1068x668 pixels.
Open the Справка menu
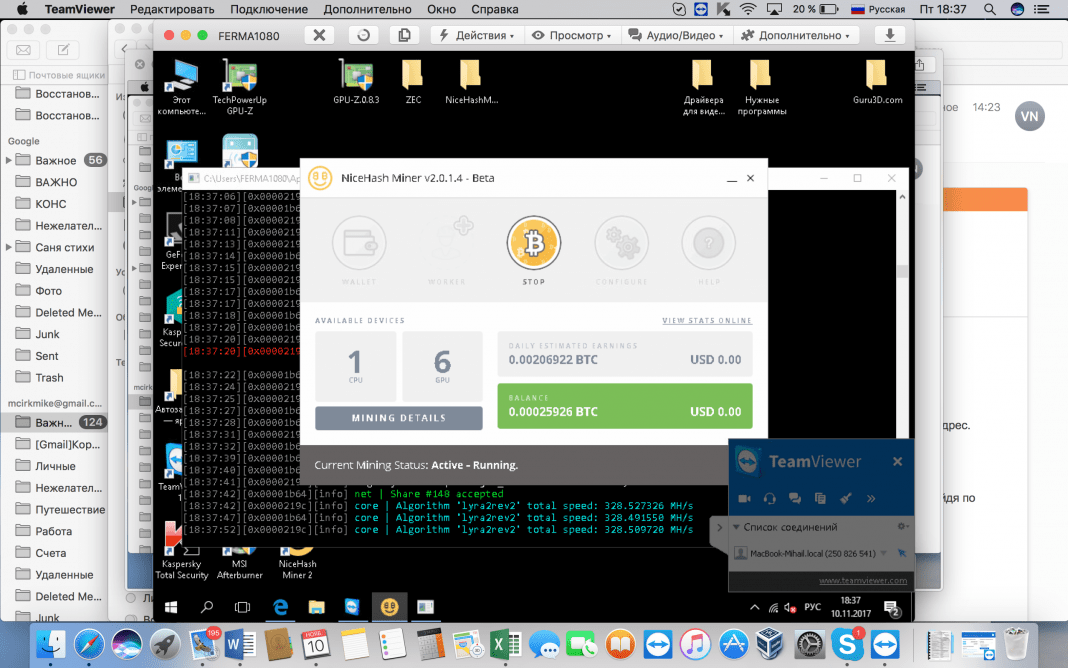(494, 9)
